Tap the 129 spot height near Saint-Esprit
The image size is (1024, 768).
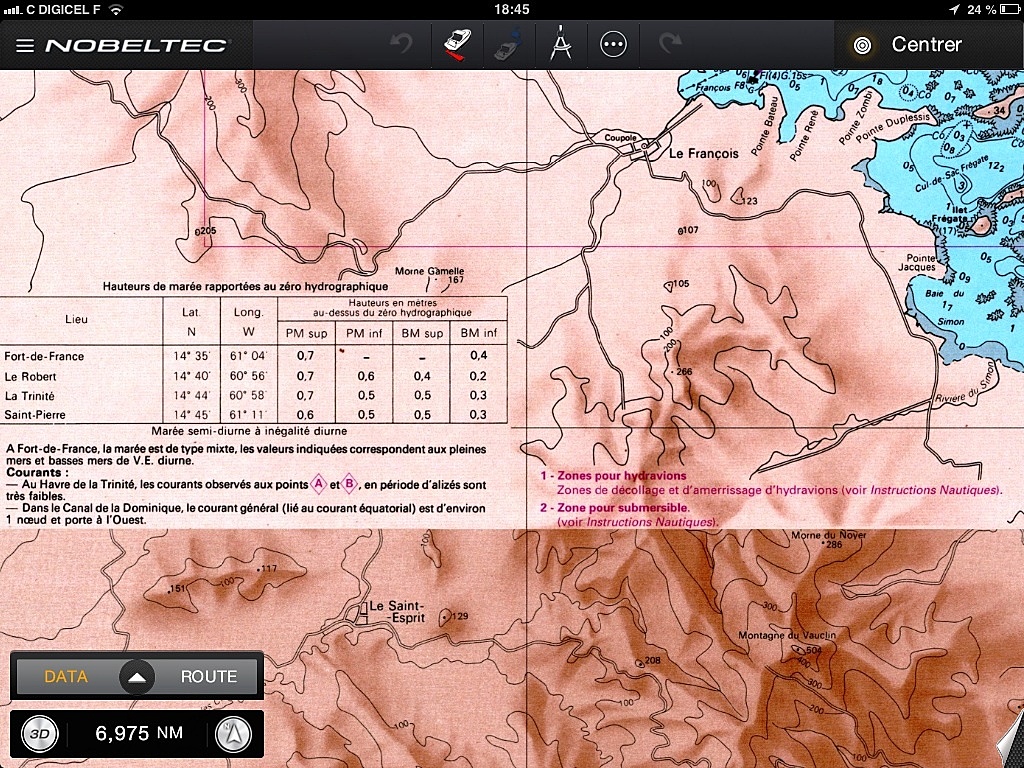point(459,616)
